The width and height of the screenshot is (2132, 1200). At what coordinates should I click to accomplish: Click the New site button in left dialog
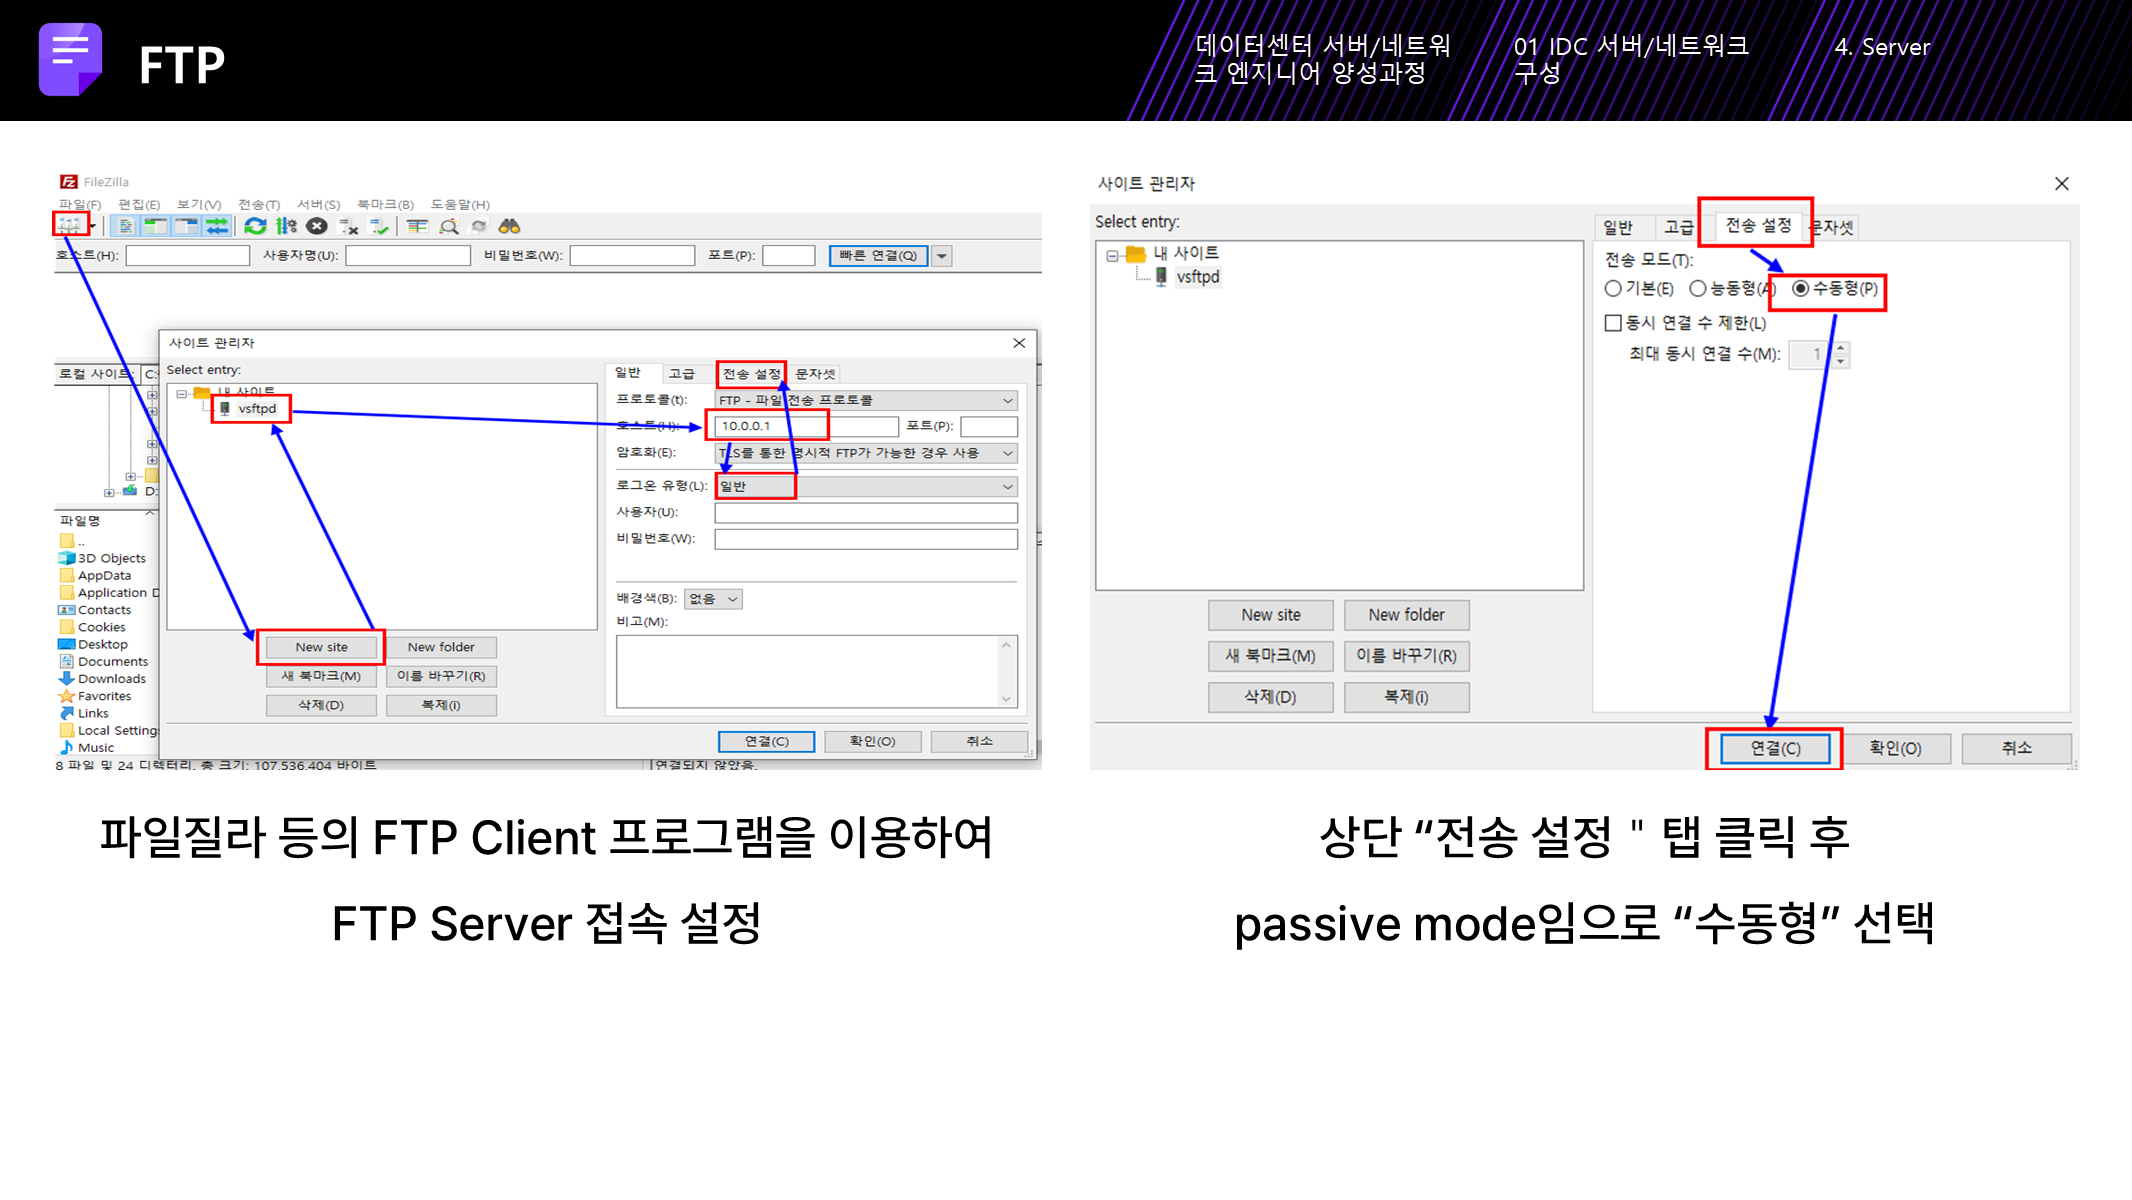pos(321,647)
